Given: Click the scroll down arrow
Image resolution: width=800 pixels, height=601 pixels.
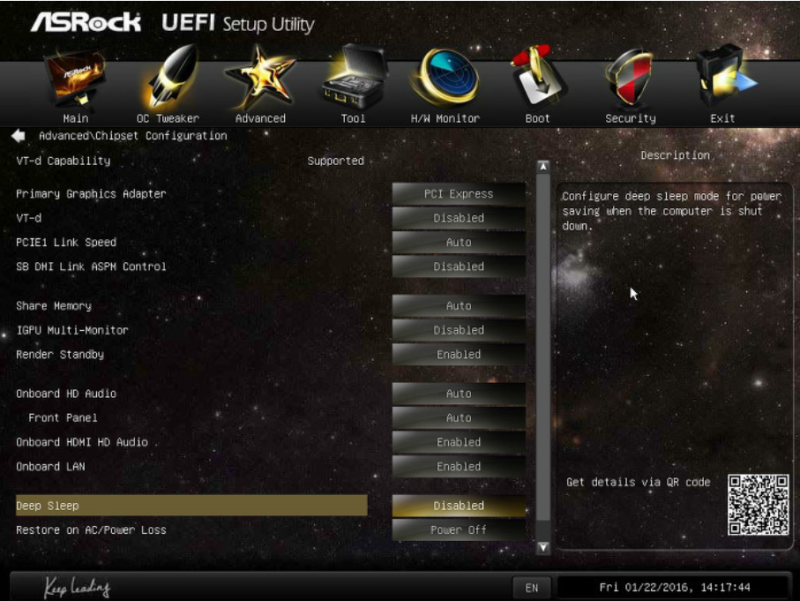Looking at the screenshot, I should coord(543,547).
